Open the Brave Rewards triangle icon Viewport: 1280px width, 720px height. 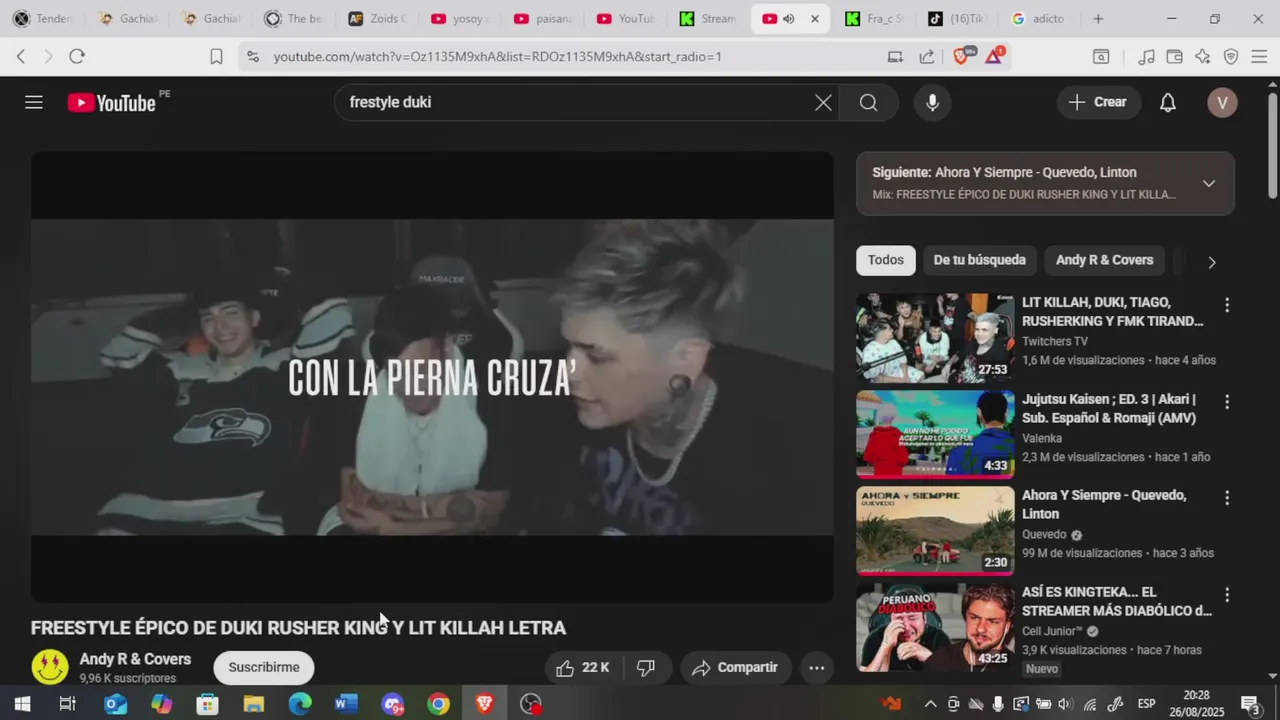tap(994, 56)
